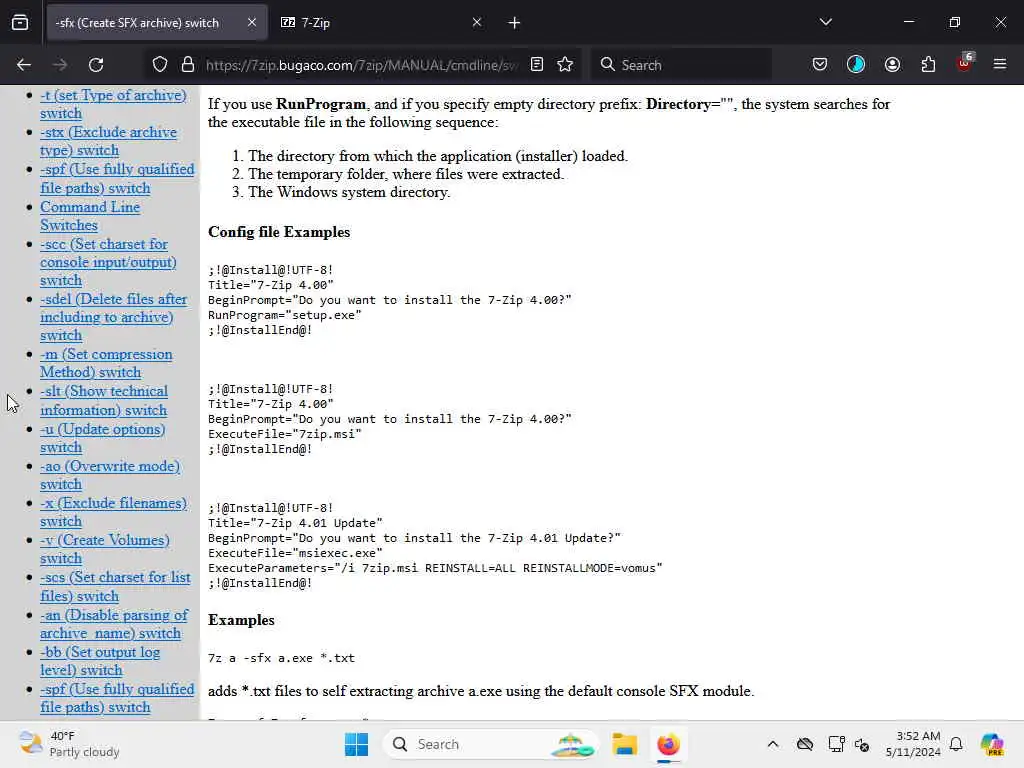Viewport: 1024px width, 768px height.
Task: Open -slt (Show technical information) link
Action: (x=104, y=400)
